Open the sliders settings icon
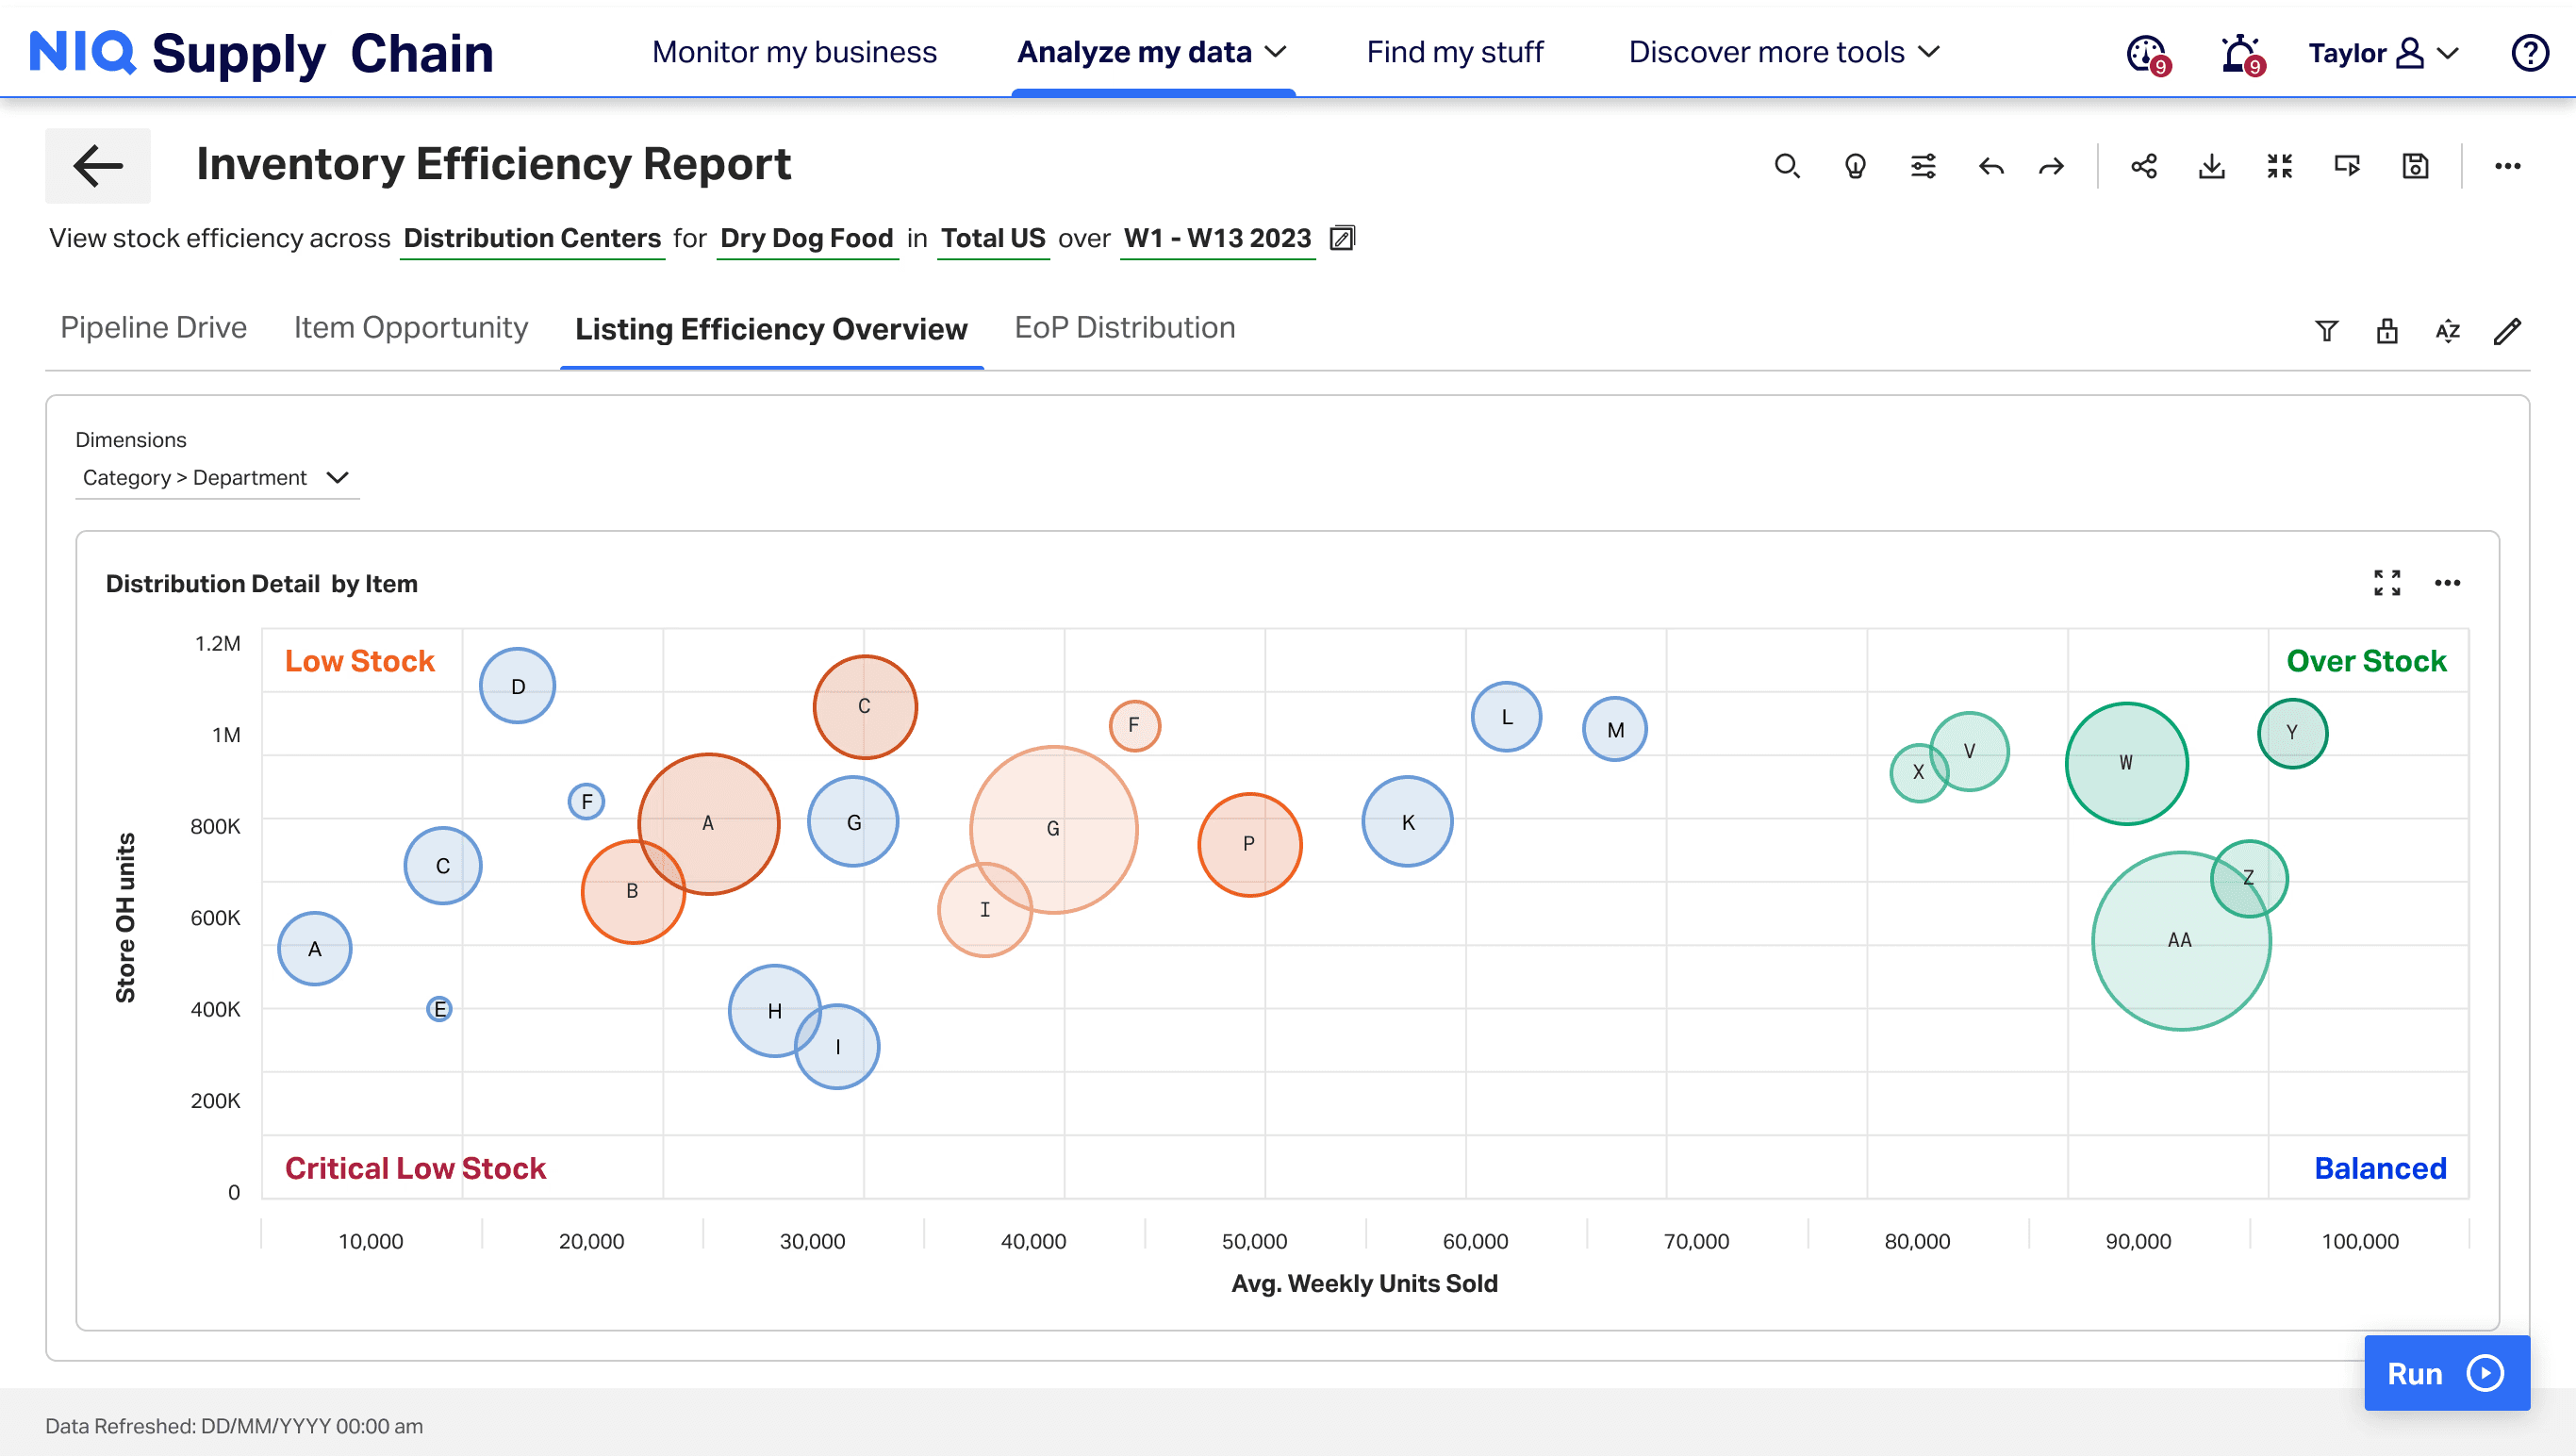The image size is (2576, 1456). (1923, 166)
